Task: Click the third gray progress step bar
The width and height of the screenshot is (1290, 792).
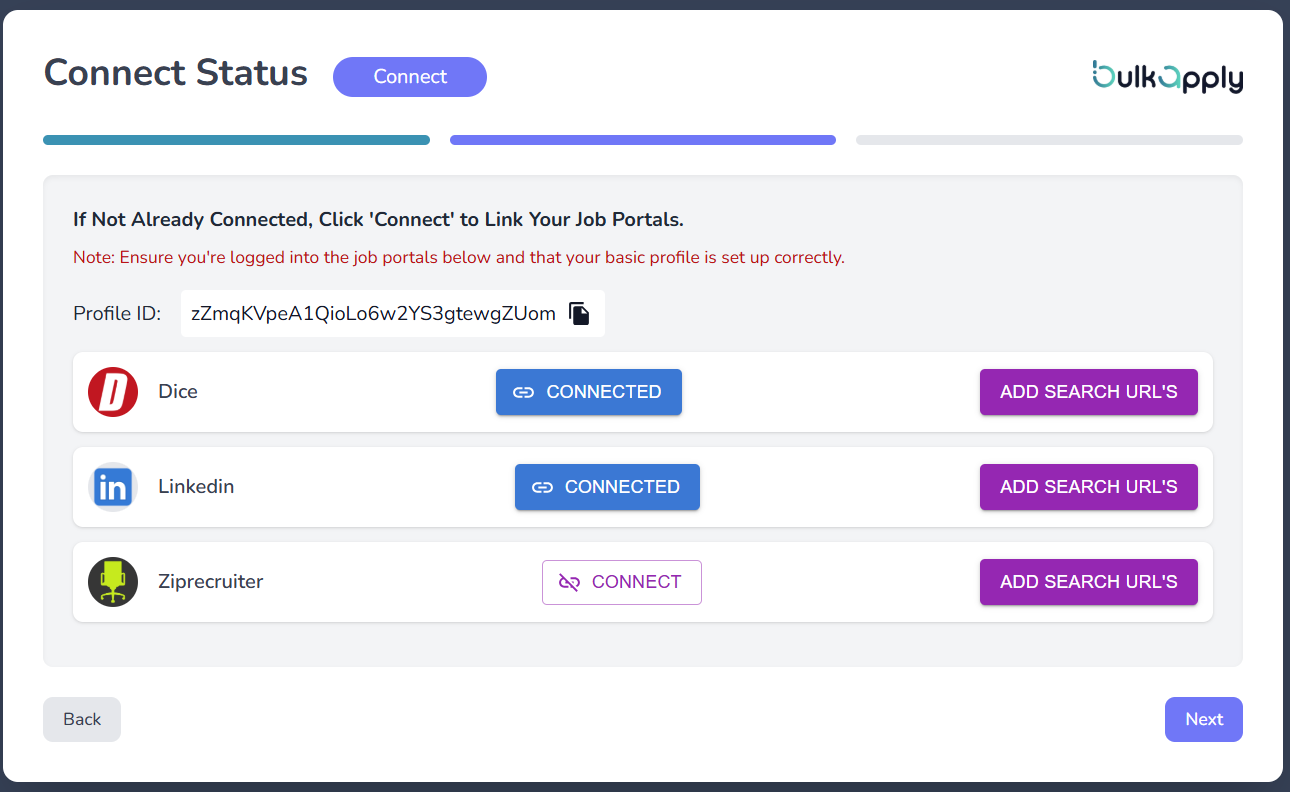Action: click(x=1049, y=140)
